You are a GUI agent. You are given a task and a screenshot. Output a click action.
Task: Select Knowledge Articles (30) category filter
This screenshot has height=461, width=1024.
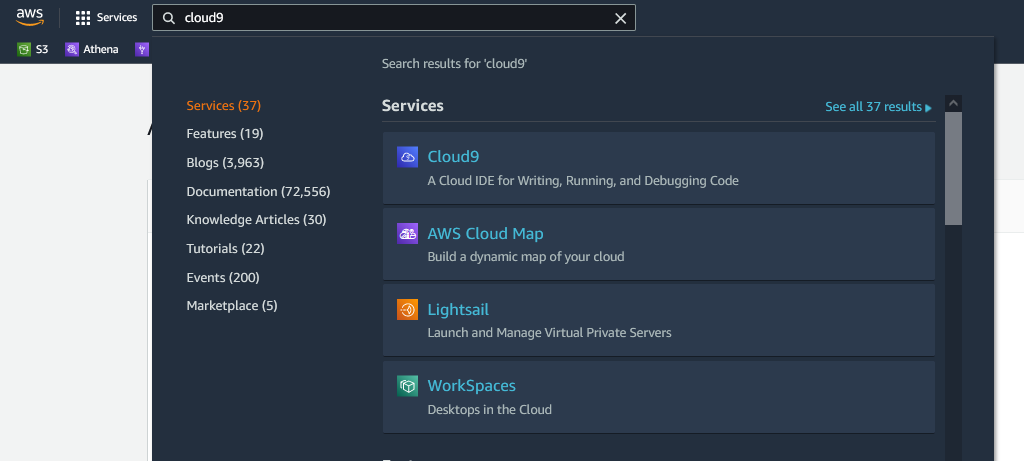[256, 220]
